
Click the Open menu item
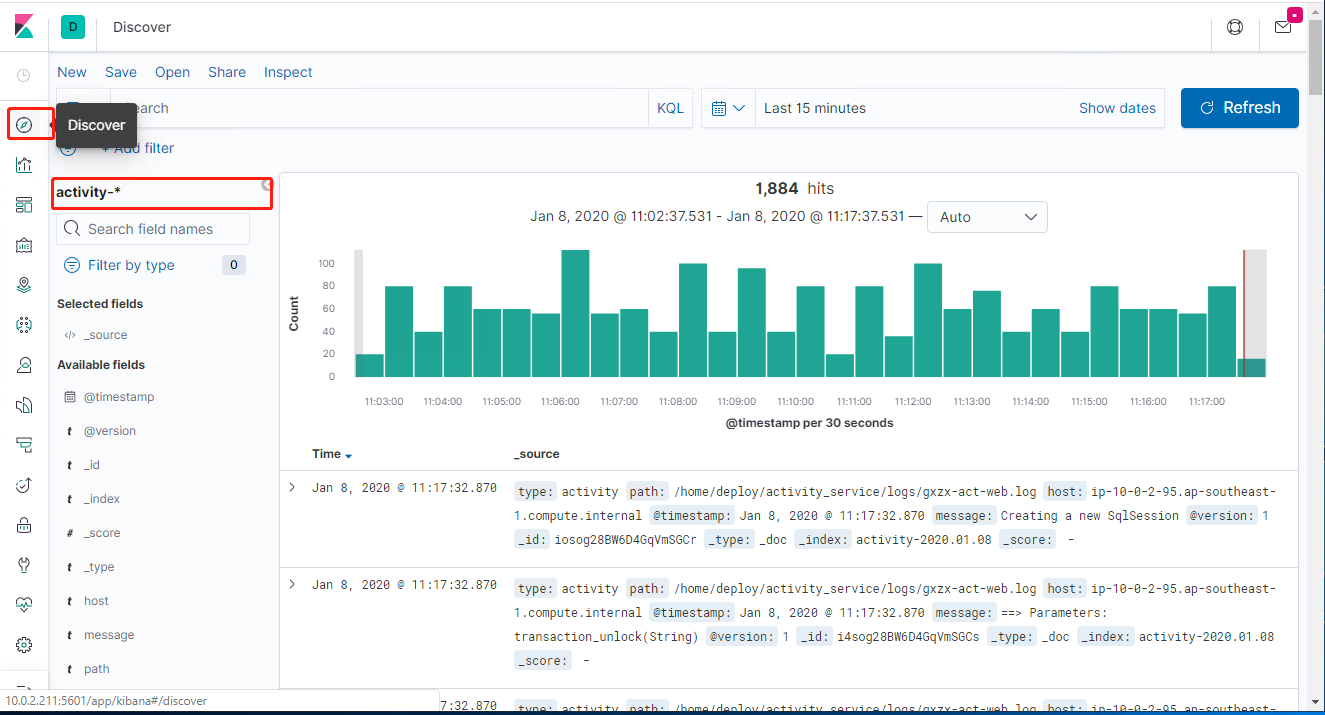coord(172,72)
